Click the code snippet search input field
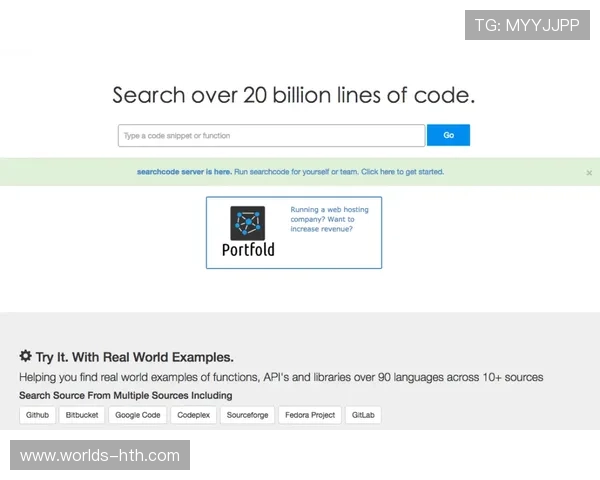The width and height of the screenshot is (600, 480). [x=271, y=135]
